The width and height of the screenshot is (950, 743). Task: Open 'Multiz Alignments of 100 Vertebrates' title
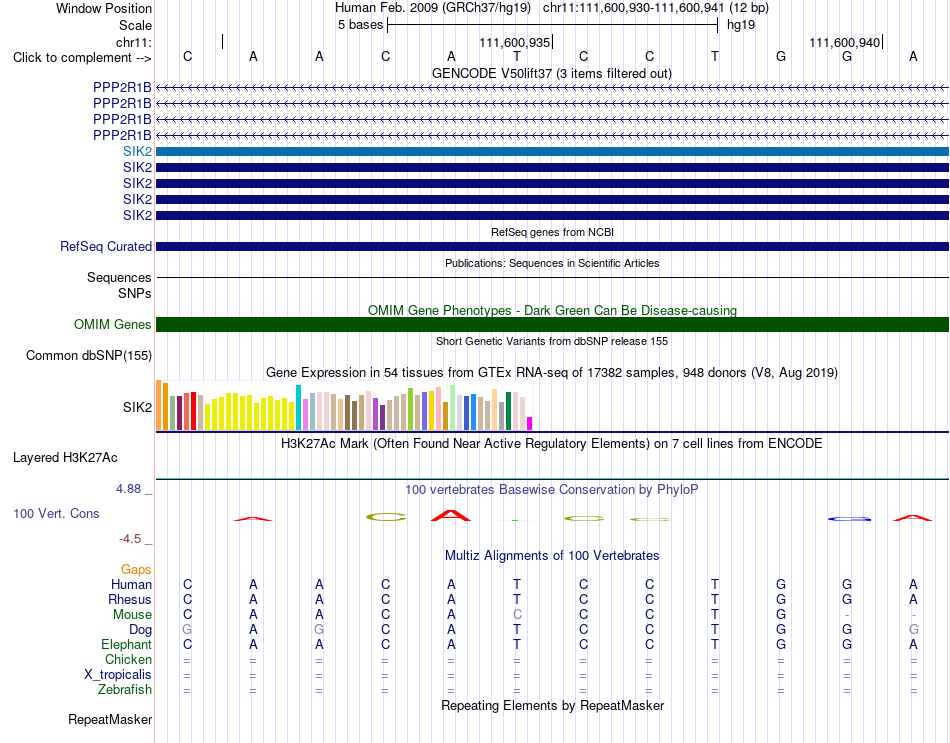tap(552, 556)
